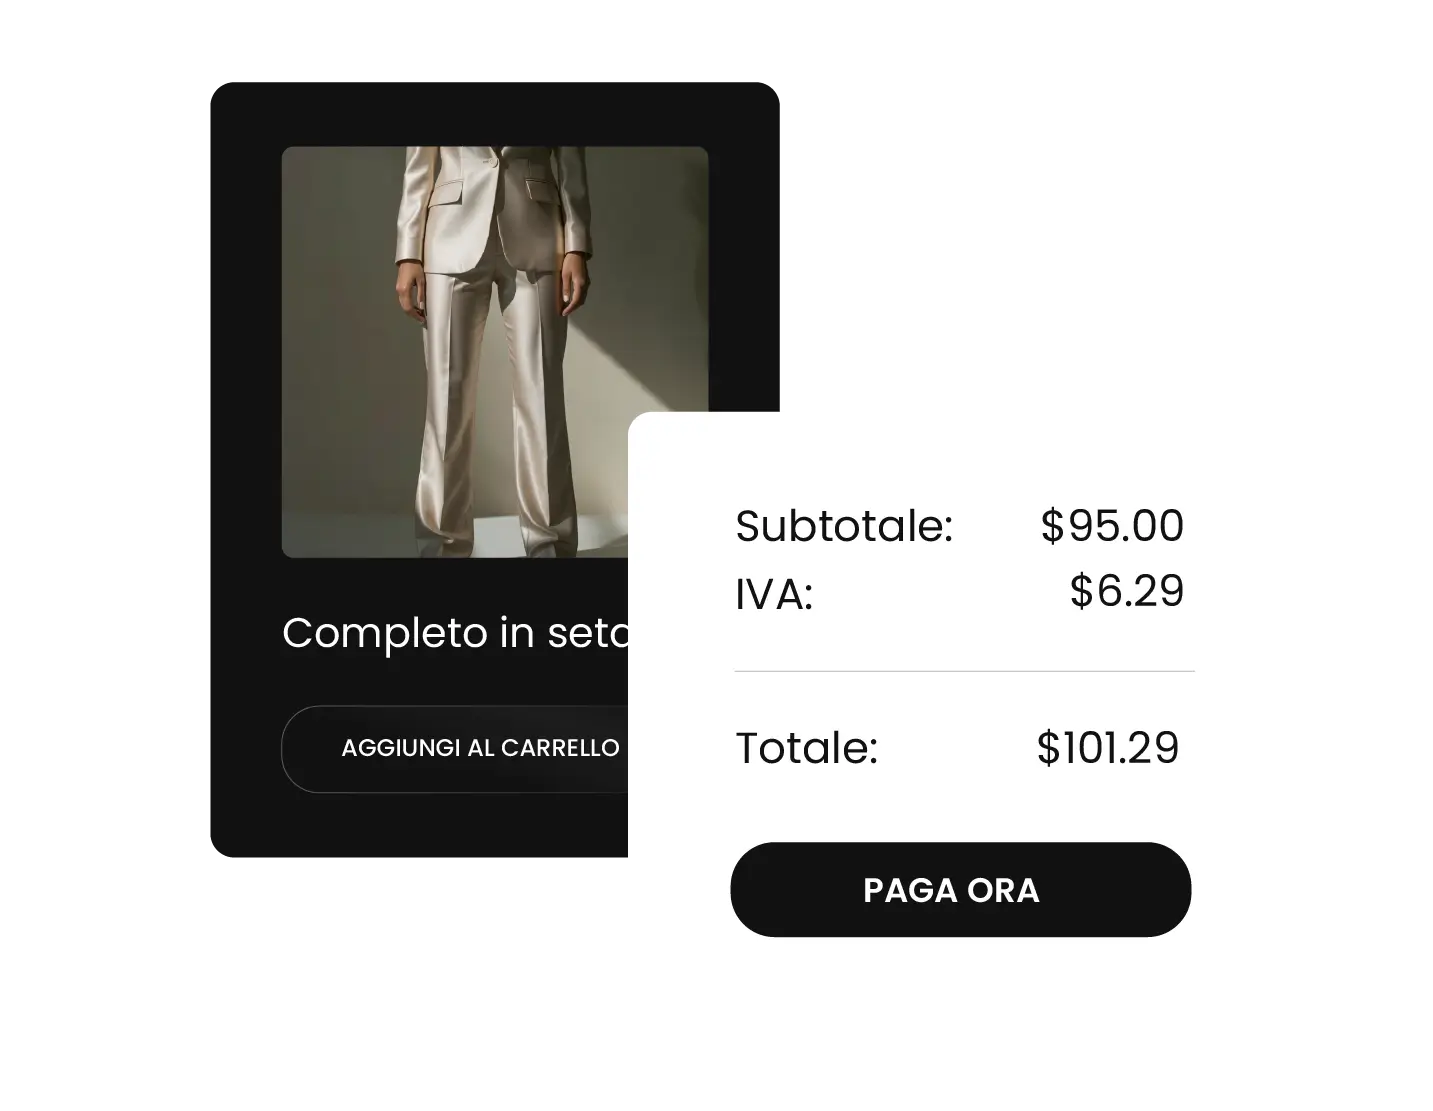Click the IVA label

(x=774, y=594)
